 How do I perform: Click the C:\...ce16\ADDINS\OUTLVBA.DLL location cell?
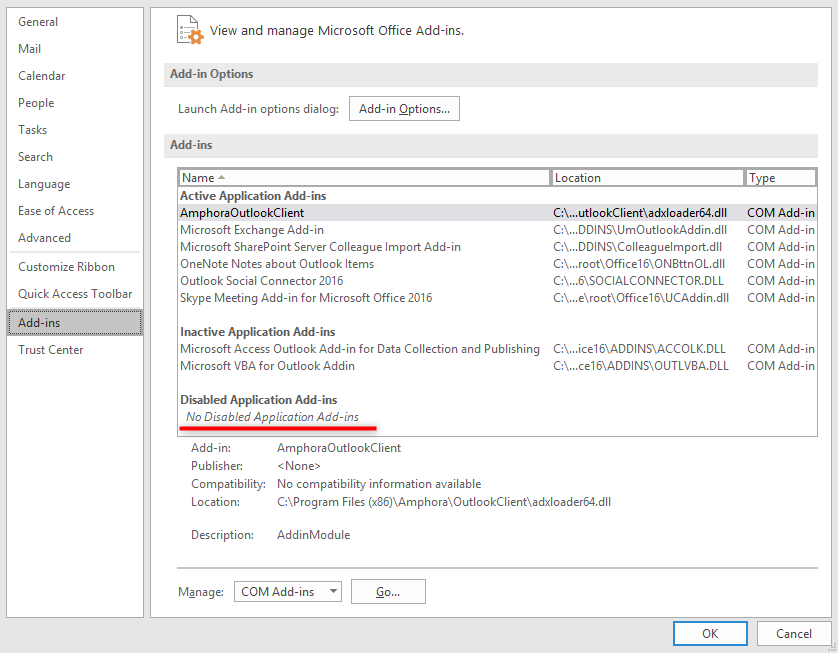tap(641, 366)
